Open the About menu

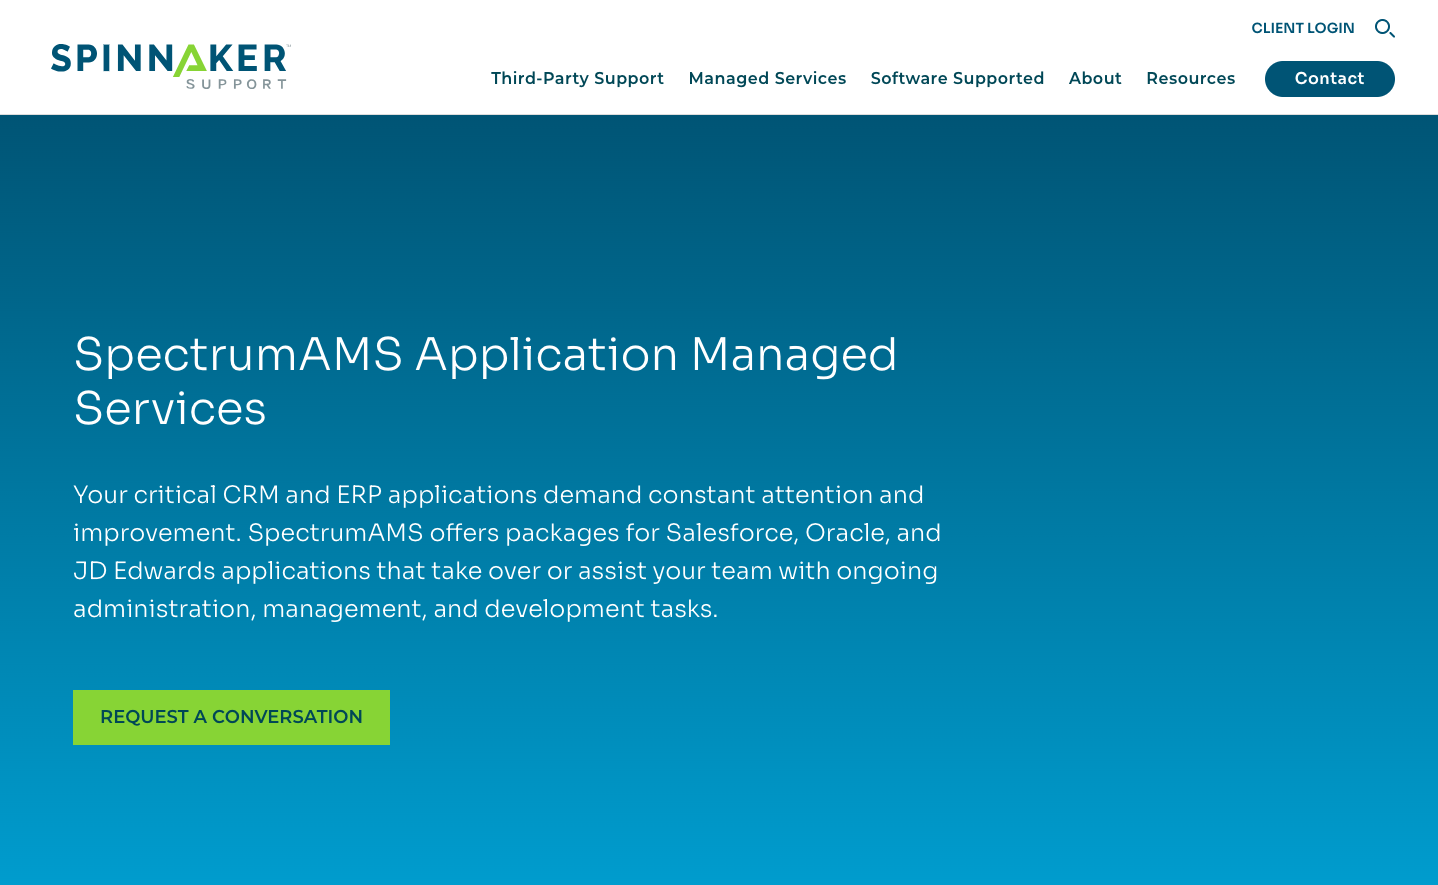coord(1095,78)
